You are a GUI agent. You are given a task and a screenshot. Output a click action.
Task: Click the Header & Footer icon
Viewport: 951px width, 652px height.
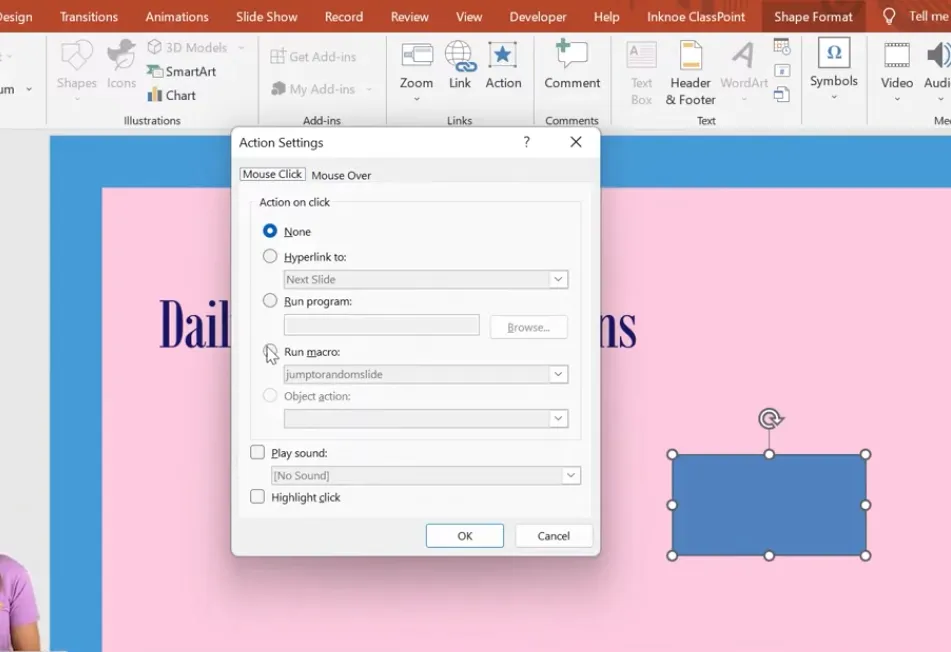[x=690, y=58]
